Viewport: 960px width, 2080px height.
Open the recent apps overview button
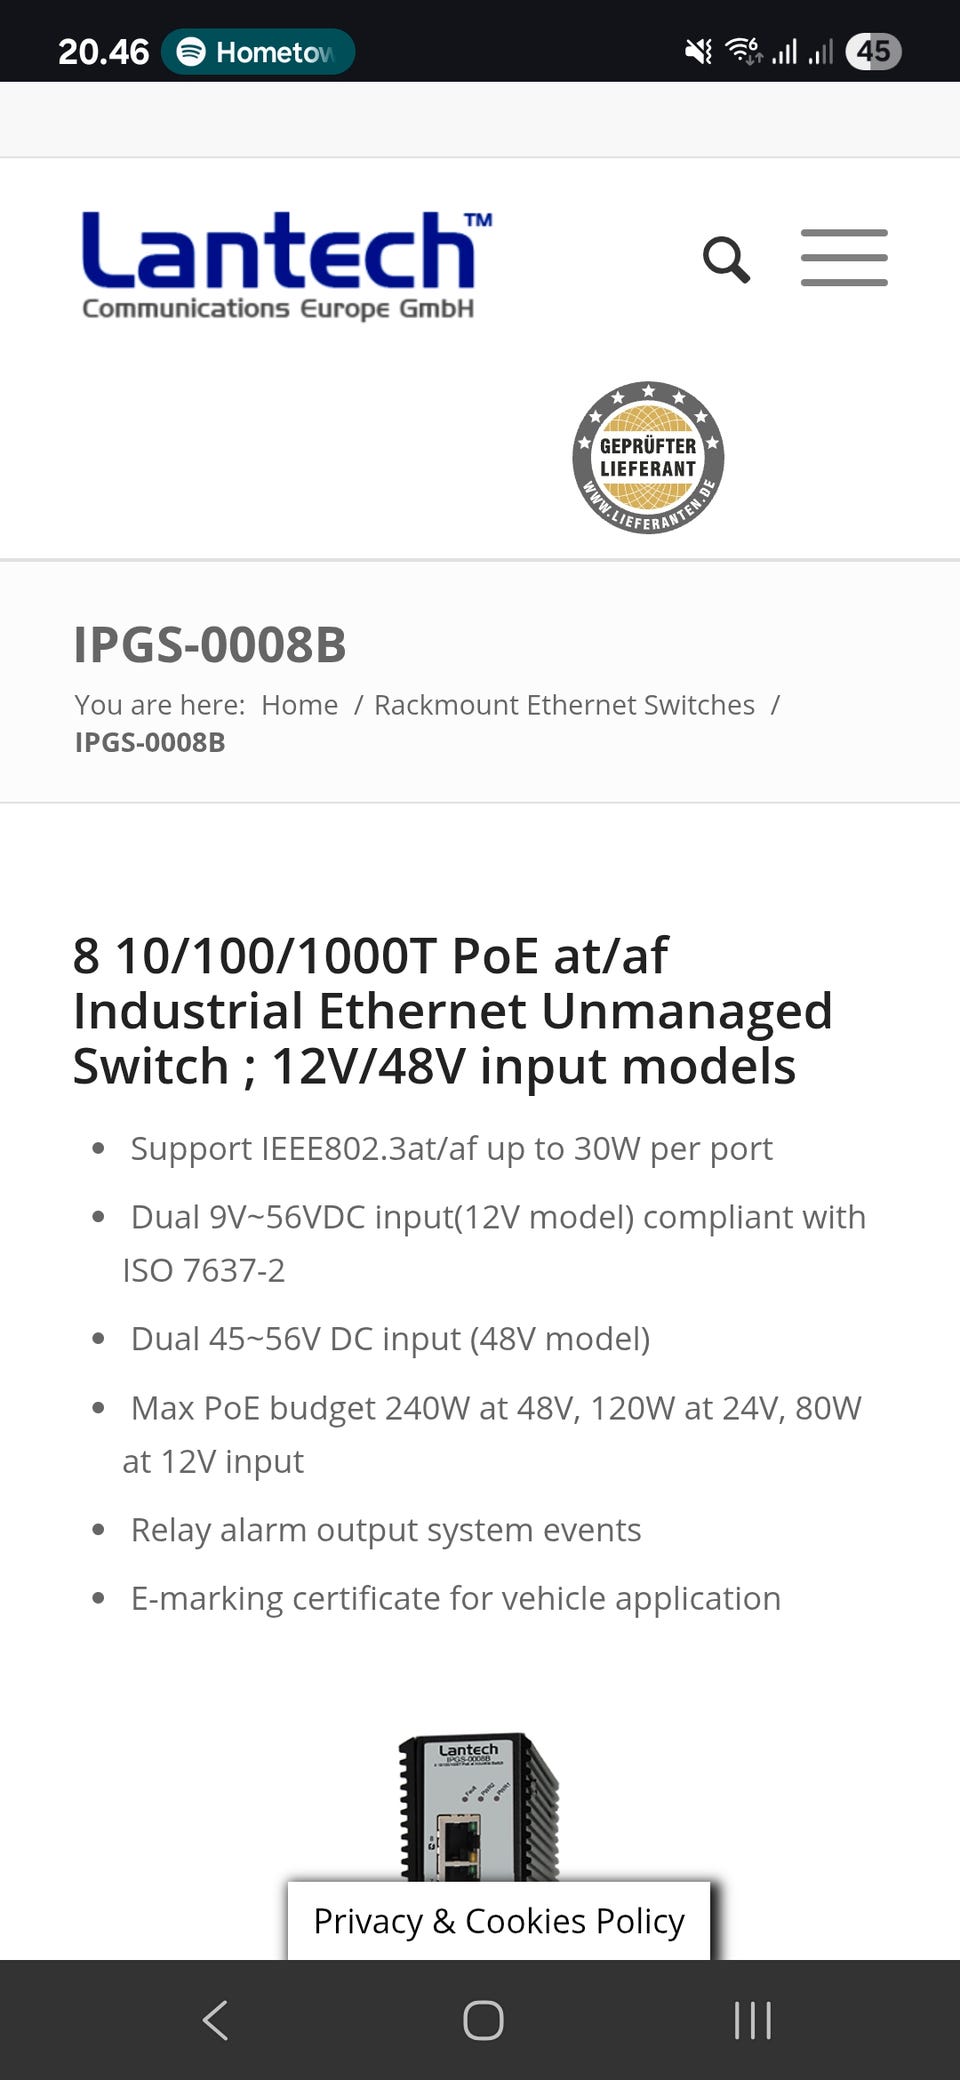pyautogui.click(x=752, y=2020)
